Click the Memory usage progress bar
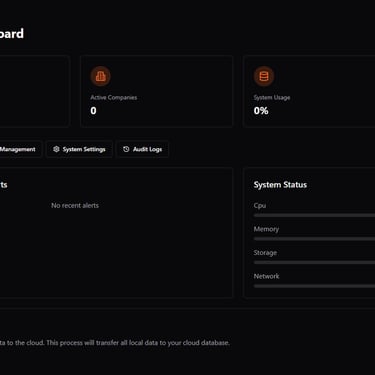This screenshot has height=375, width=375. (x=314, y=239)
